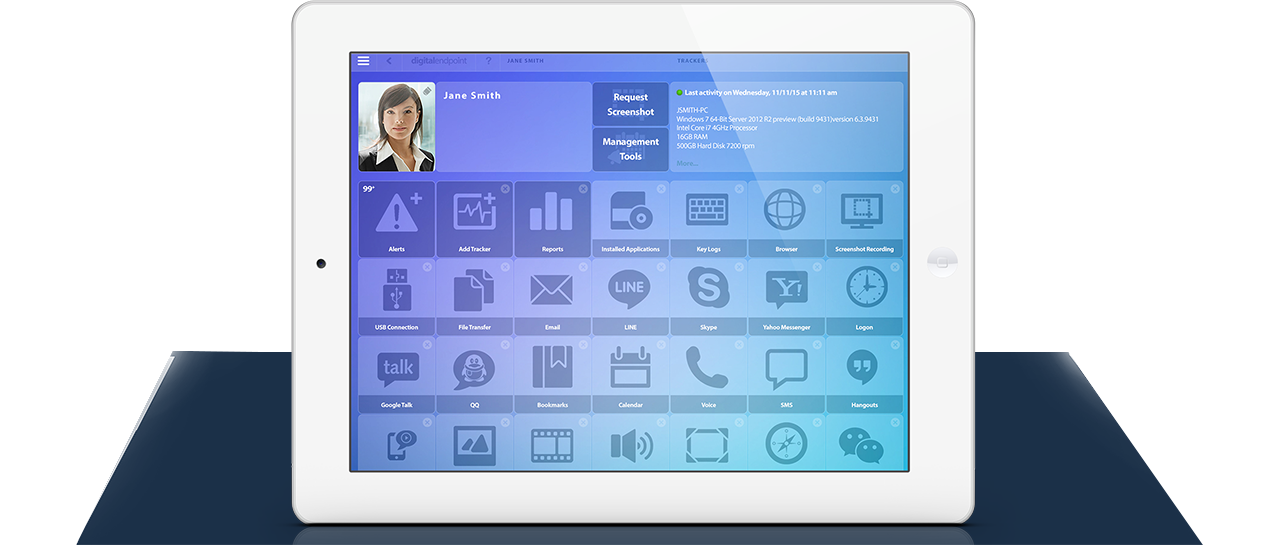The height and width of the screenshot is (545, 1280).
Task: Open the Logon tracker
Action: (x=864, y=297)
